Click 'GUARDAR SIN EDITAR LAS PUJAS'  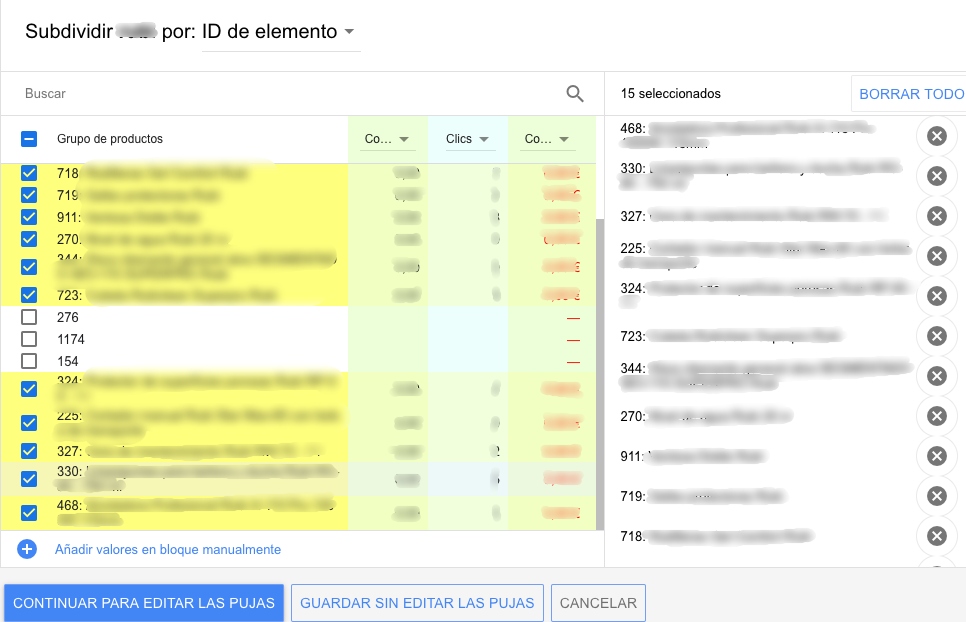[417, 603]
